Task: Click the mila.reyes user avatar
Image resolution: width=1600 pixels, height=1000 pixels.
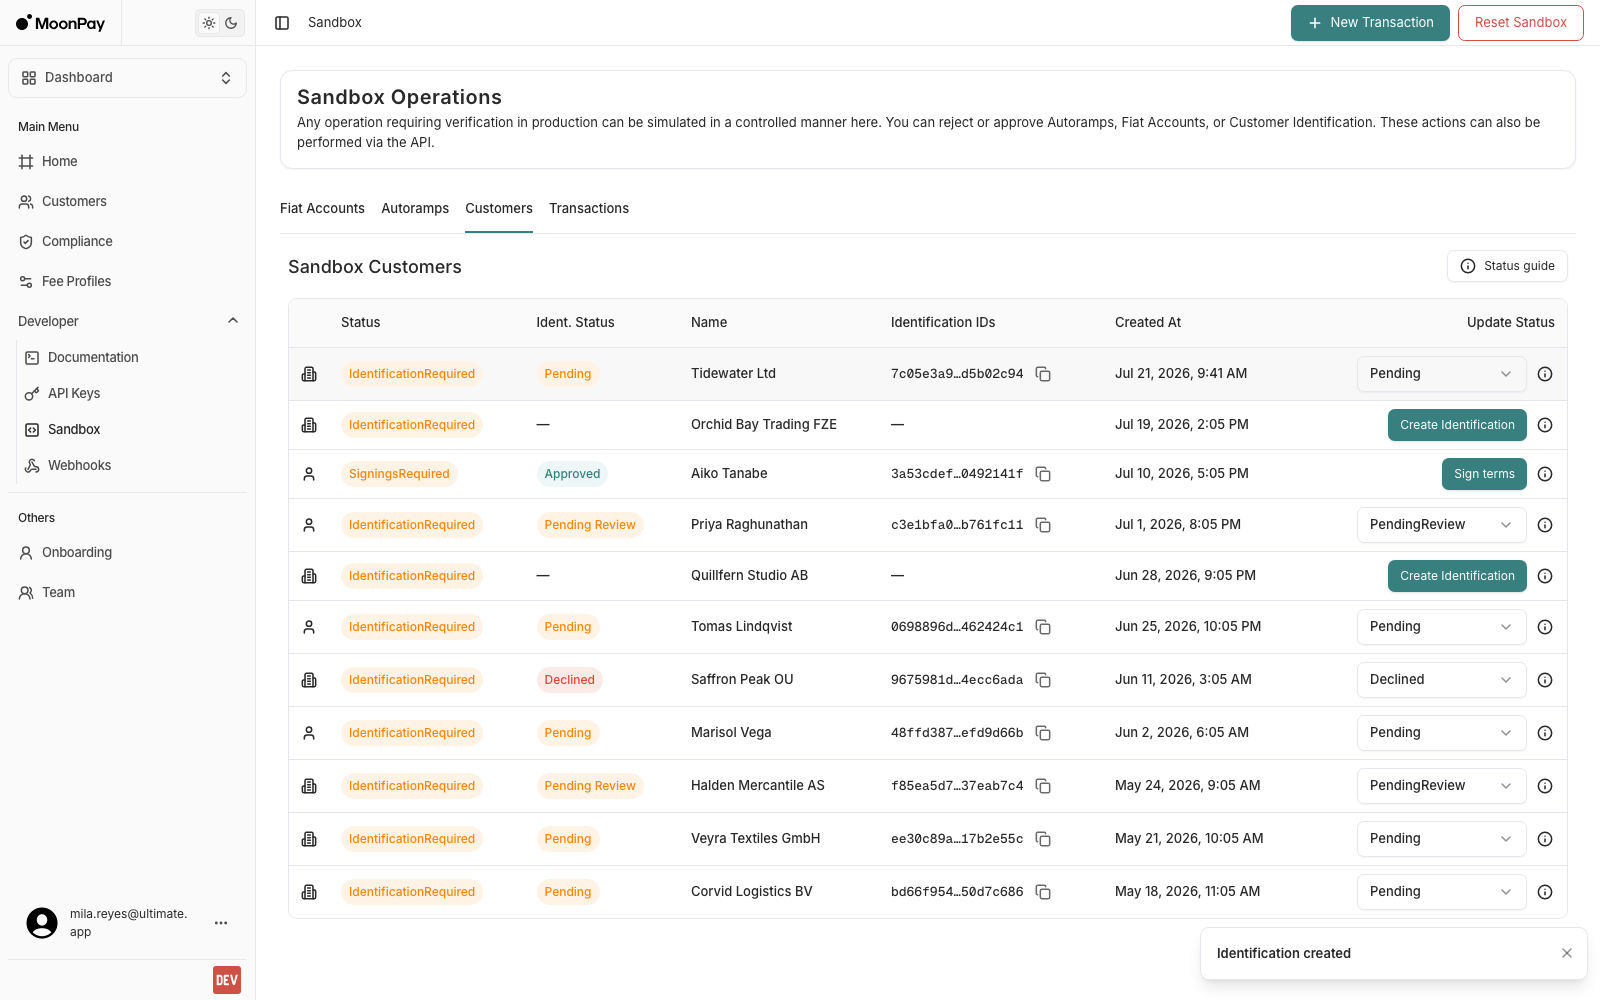Action: (x=42, y=923)
